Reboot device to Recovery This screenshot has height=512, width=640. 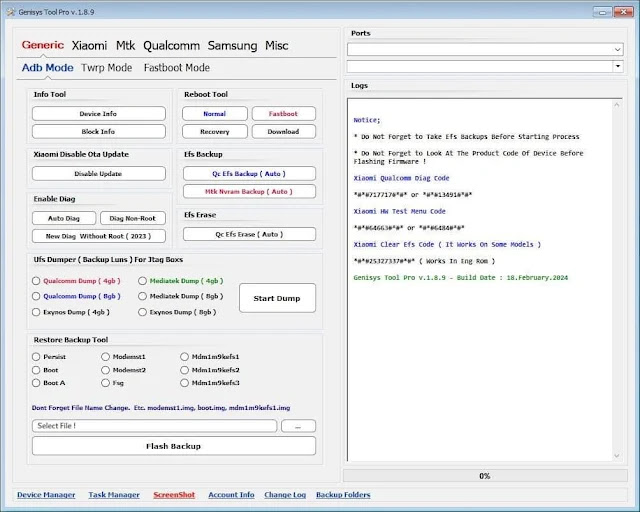(x=215, y=131)
